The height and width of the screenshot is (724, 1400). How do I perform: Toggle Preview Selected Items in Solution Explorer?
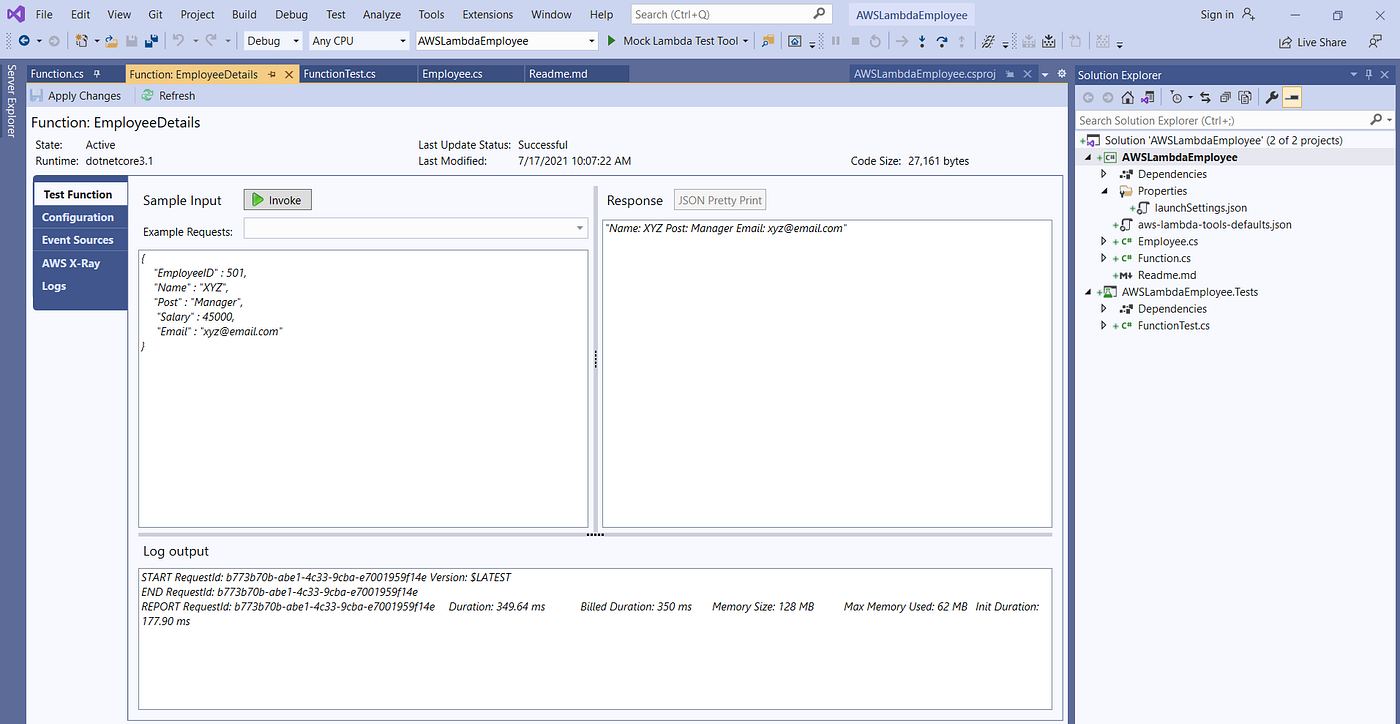[x=1291, y=97]
